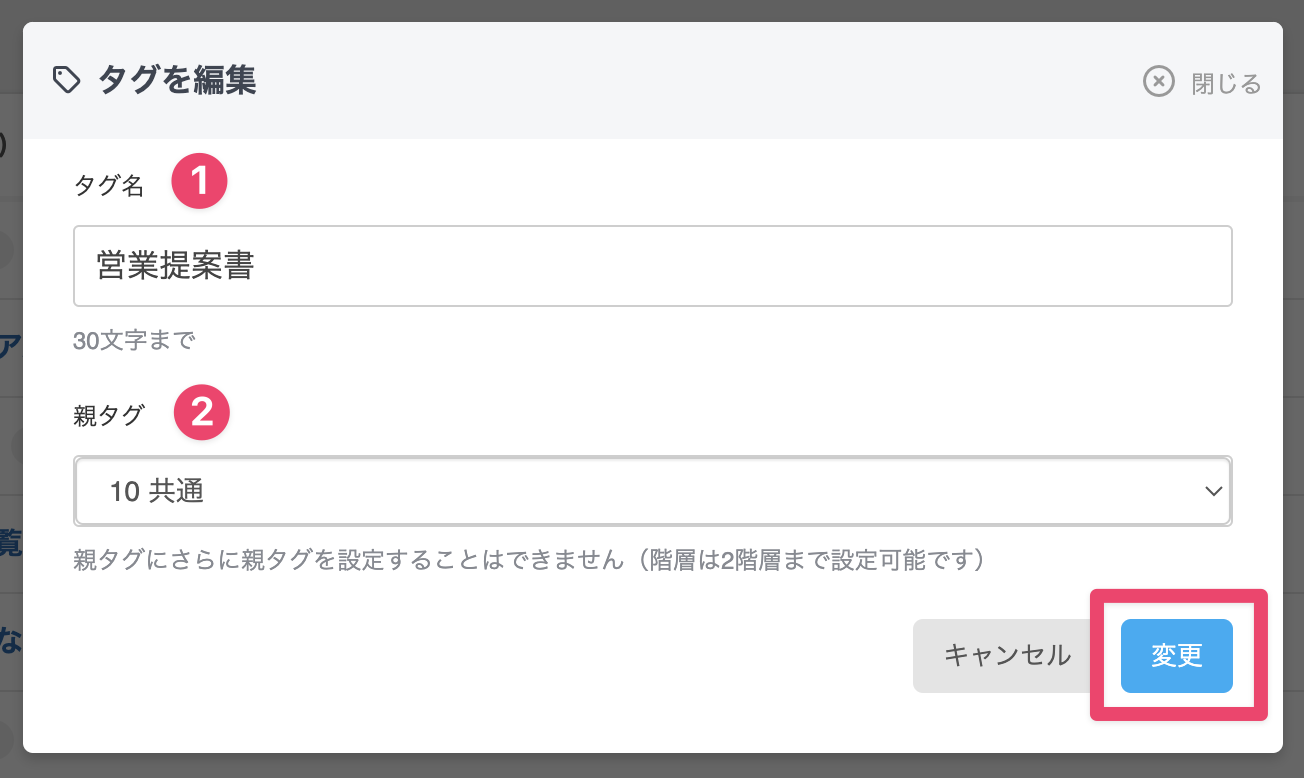Open the 親タグ dropdown list
The width and height of the screenshot is (1304, 778).
[x=652, y=491]
